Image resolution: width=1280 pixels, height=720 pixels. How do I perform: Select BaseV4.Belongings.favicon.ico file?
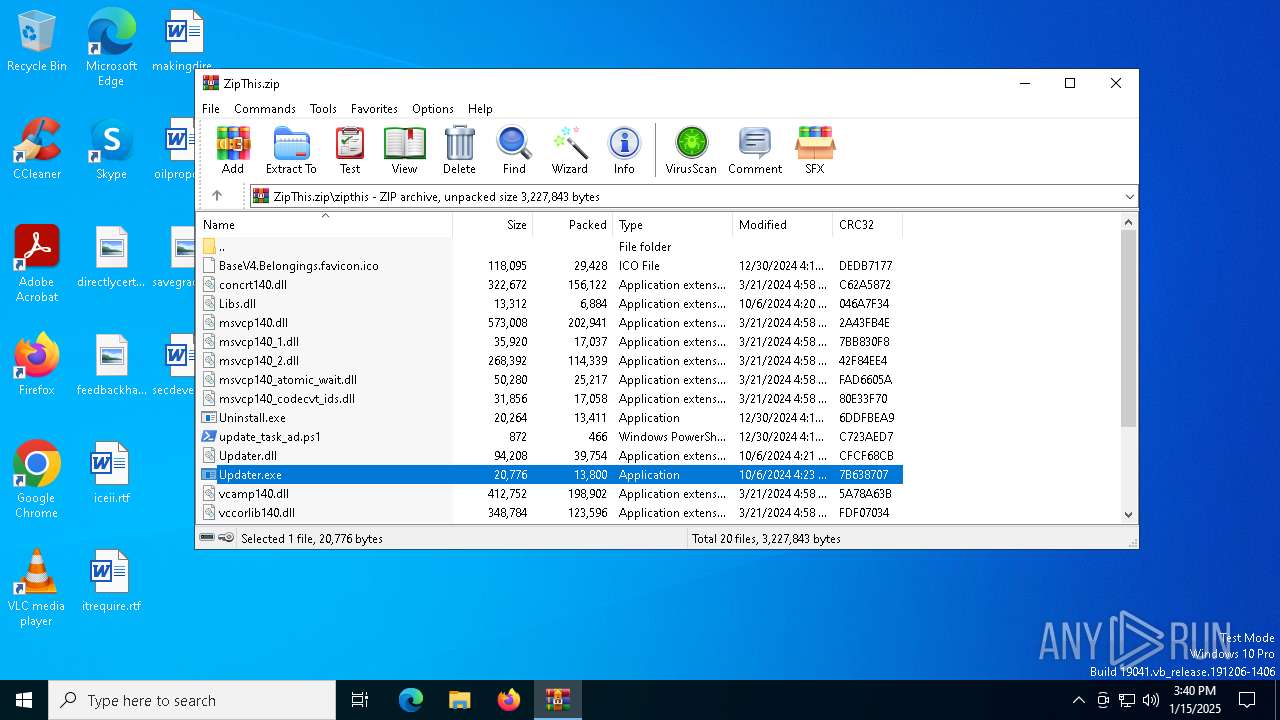[550, 266]
